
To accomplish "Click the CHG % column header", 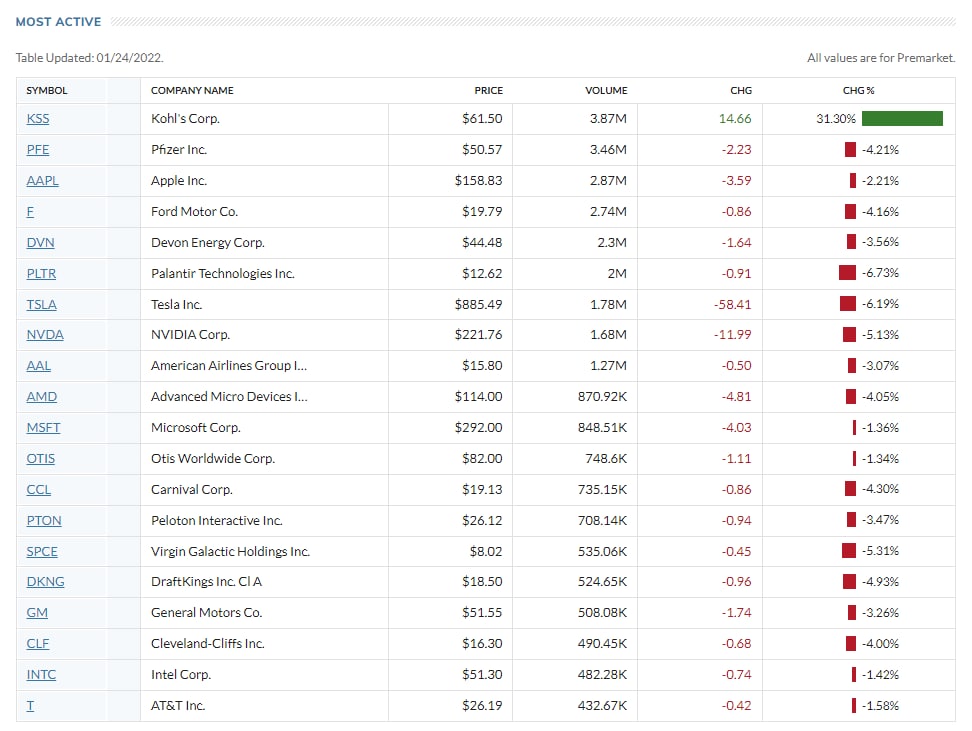I will 859,91.
